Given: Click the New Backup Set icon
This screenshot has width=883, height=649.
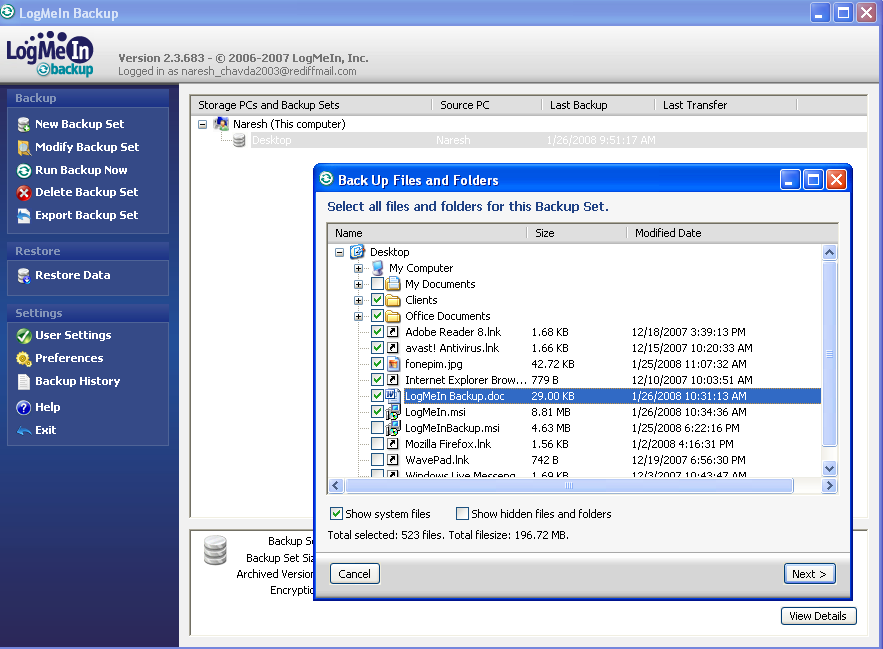Looking at the screenshot, I should pos(24,124).
